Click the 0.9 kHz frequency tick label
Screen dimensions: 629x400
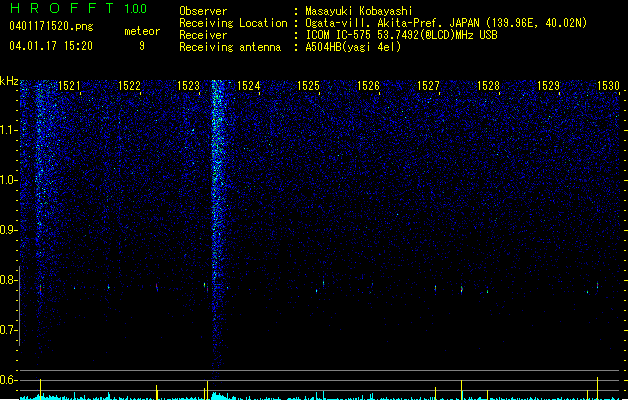(x=8, y=230)
